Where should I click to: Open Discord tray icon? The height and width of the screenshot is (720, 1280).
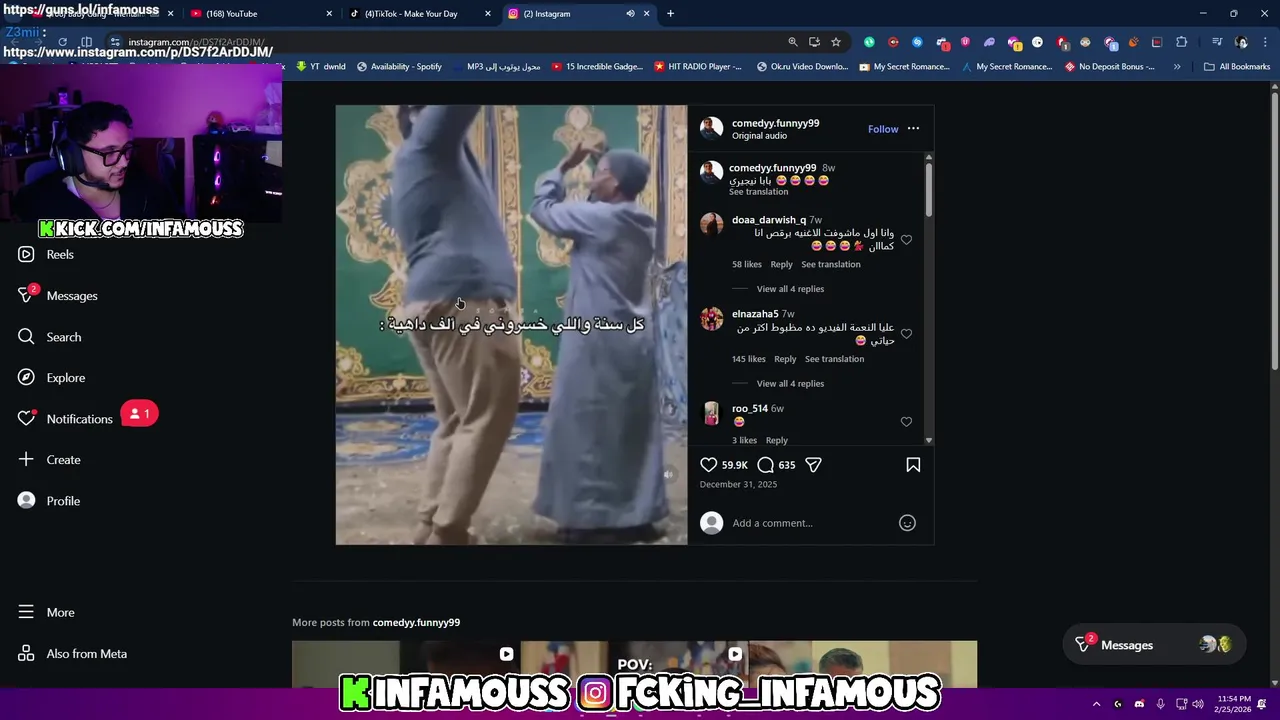(1139, 704)
